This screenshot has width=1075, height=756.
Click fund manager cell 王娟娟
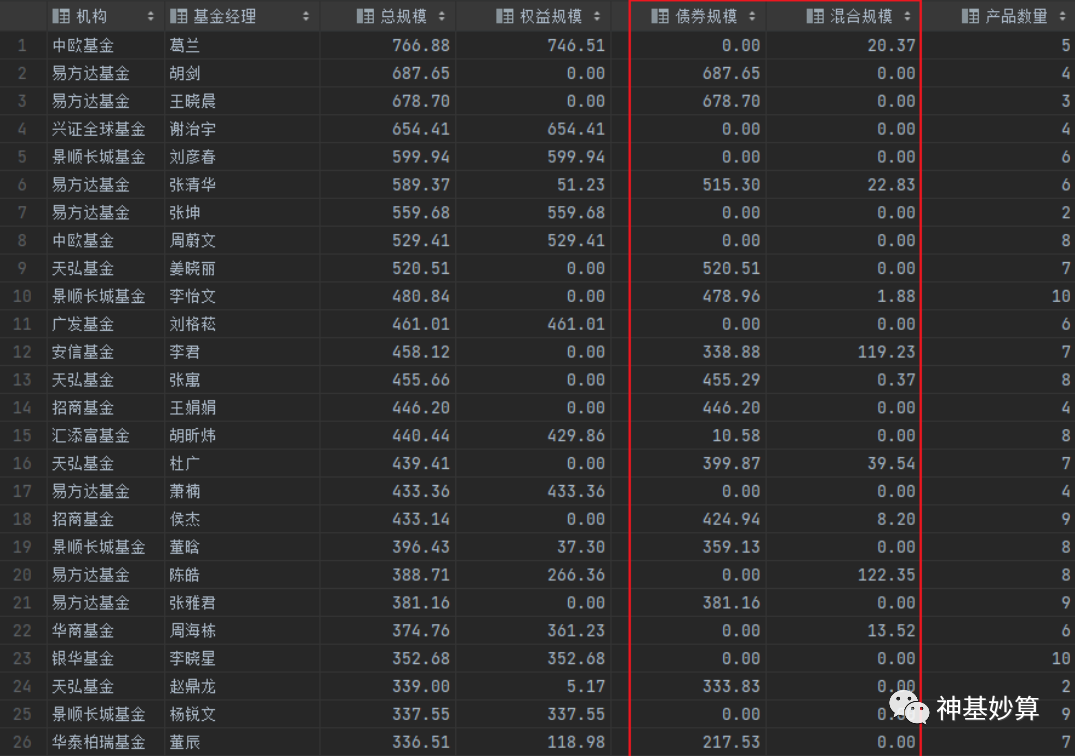(193, 408)
